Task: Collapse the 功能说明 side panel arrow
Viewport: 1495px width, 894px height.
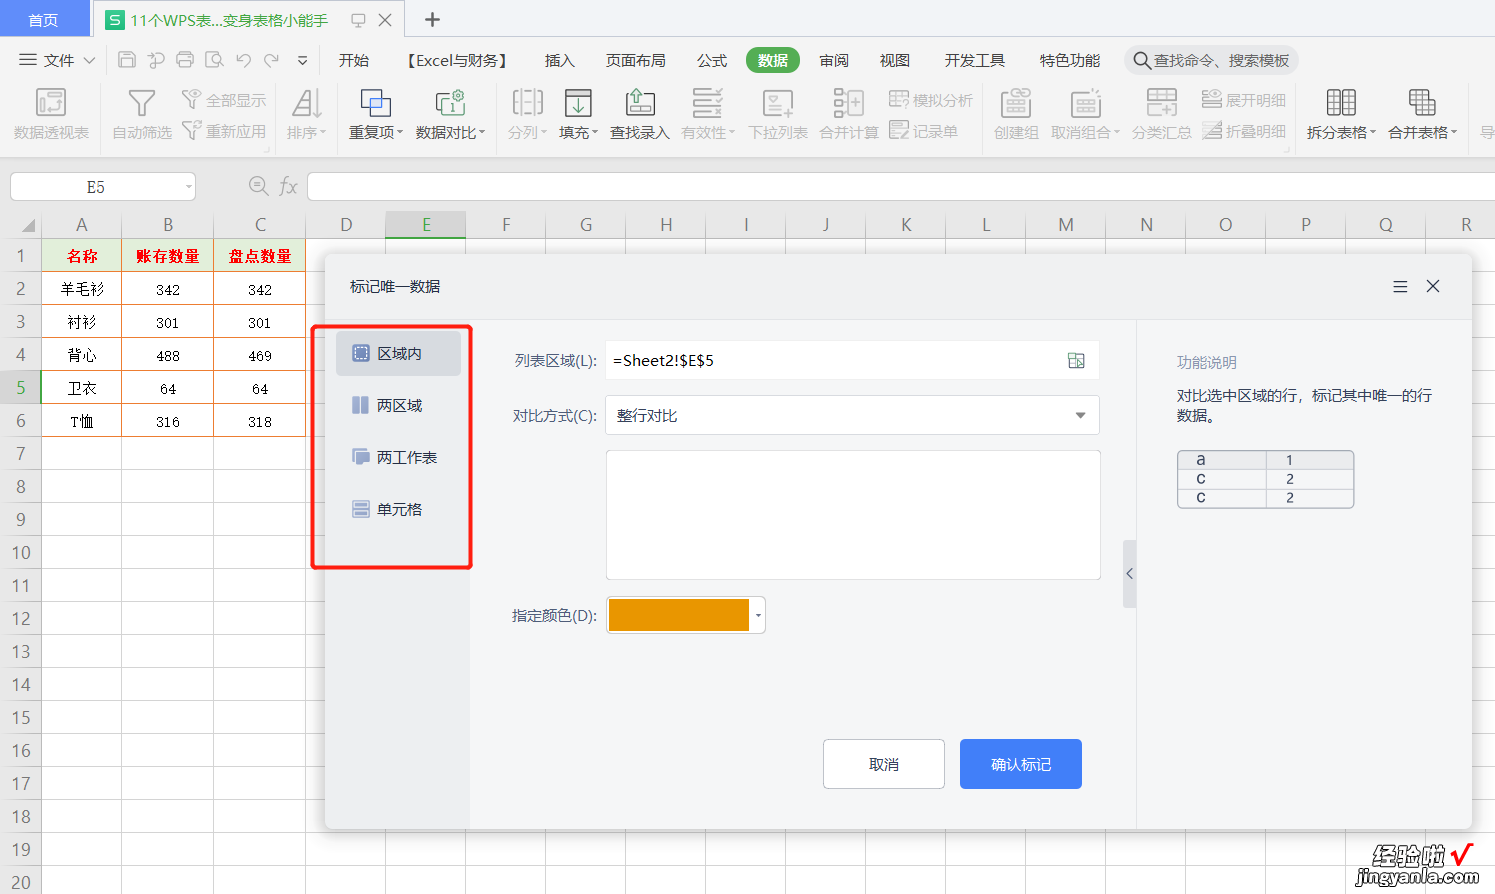Action: tap(1129, 574)
